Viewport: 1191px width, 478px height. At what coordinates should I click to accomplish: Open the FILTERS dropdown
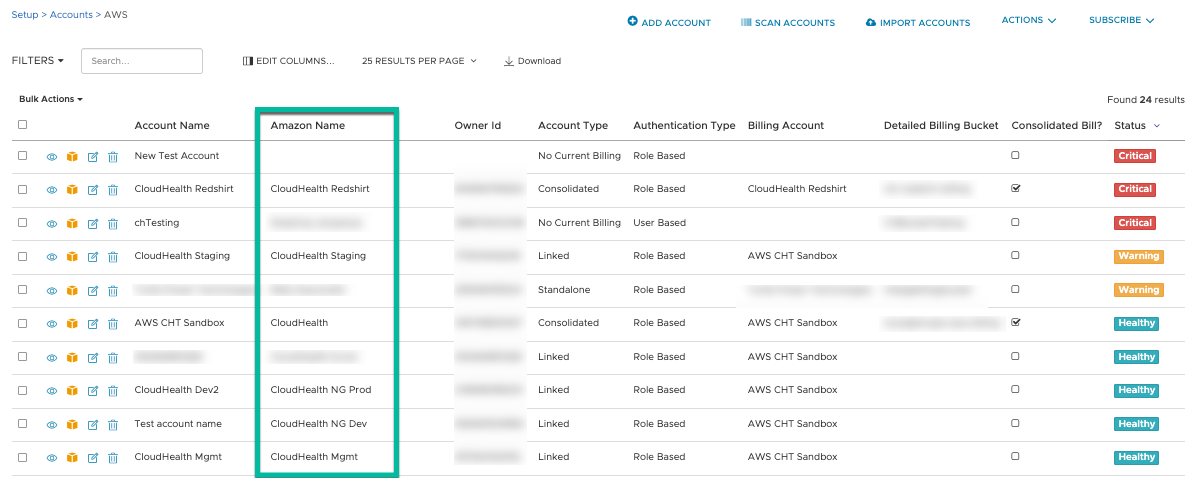point(38,61)
